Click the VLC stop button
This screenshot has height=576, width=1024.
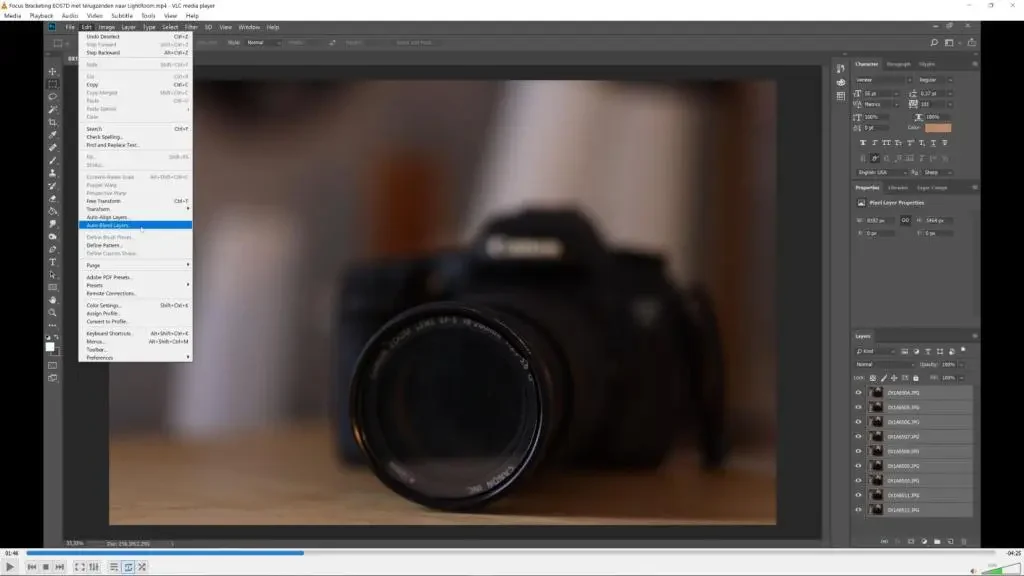click(46, 567)
